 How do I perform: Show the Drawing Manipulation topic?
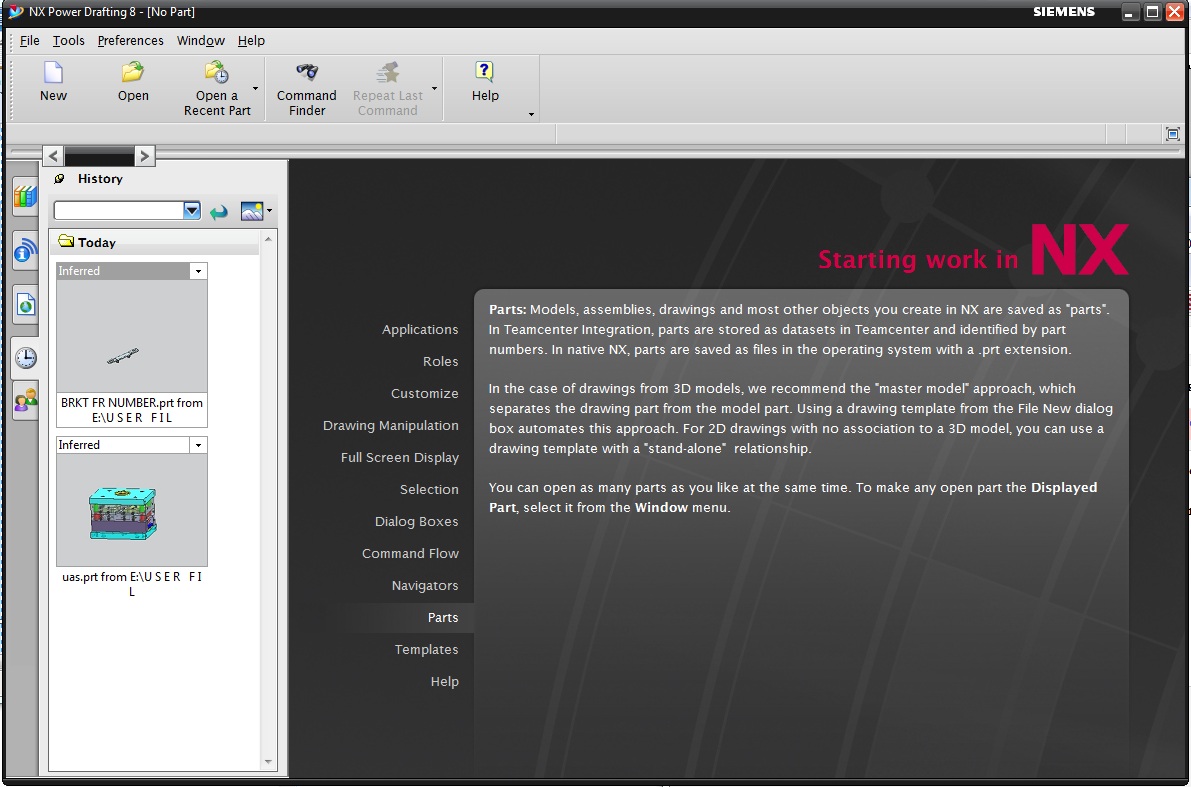390,425
